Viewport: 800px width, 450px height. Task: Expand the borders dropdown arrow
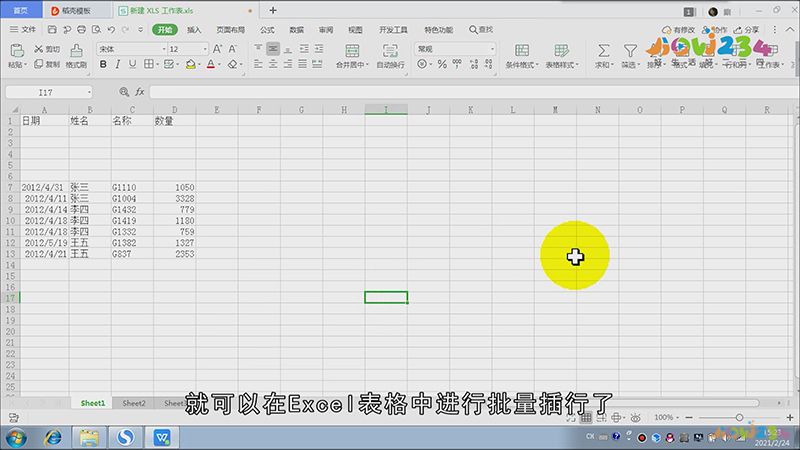tap(158, 64)
